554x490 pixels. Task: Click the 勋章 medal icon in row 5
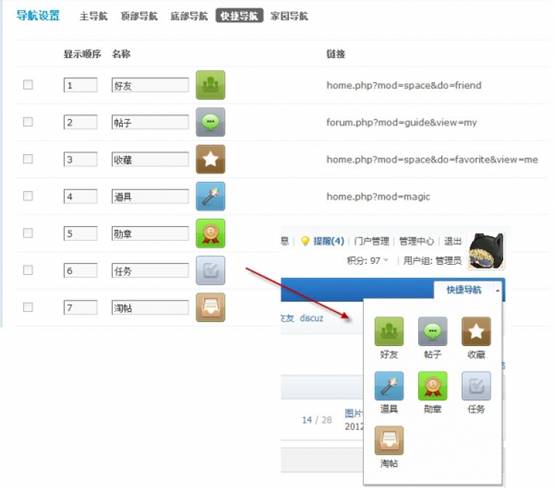tap(210, 233)
